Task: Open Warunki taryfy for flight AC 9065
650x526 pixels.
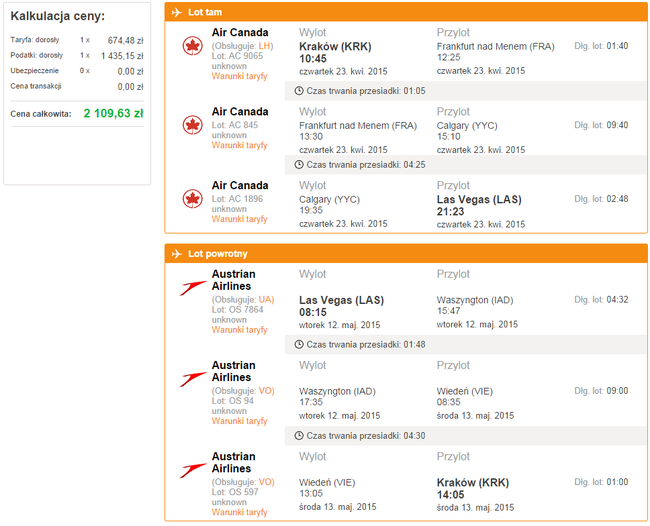Action: point(239,76)
